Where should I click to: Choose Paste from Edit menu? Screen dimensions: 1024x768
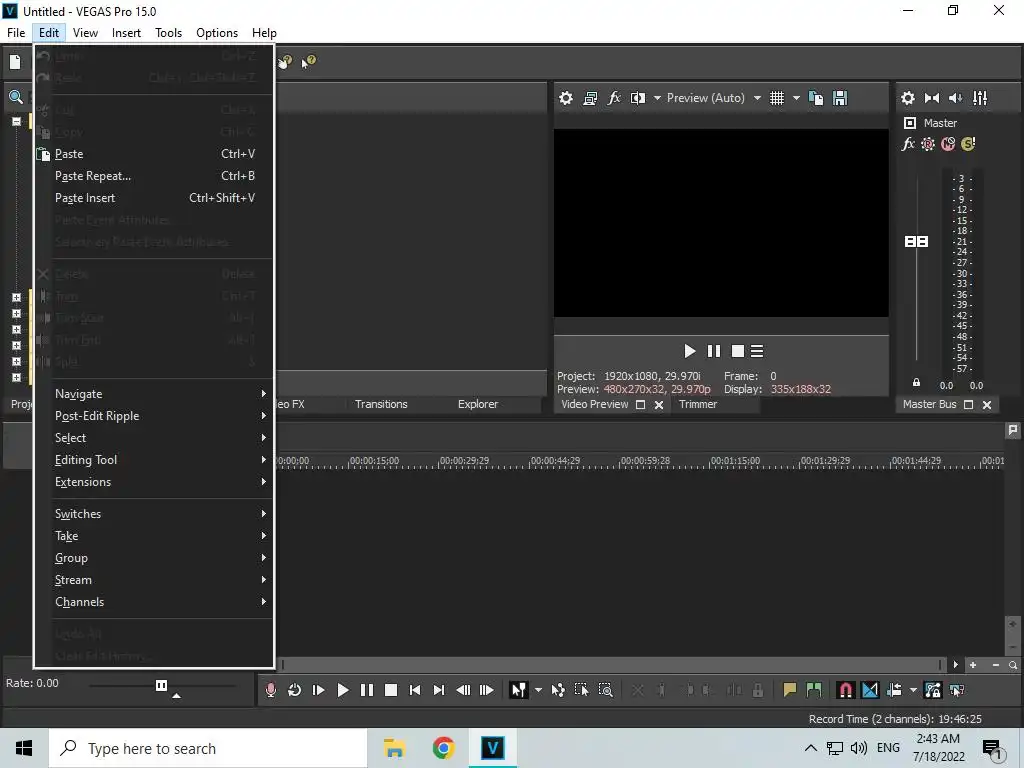(x=153, y=154)
